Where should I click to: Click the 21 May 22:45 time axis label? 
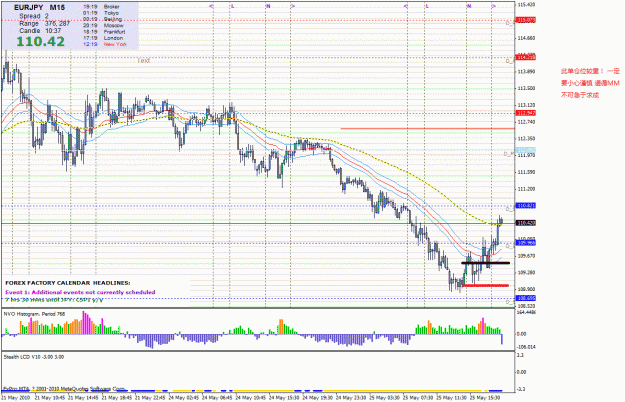point(150,398)
